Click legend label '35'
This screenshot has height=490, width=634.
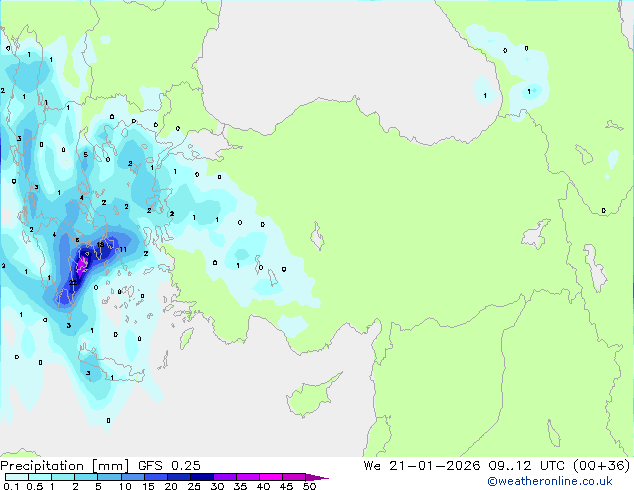[240, 486]
